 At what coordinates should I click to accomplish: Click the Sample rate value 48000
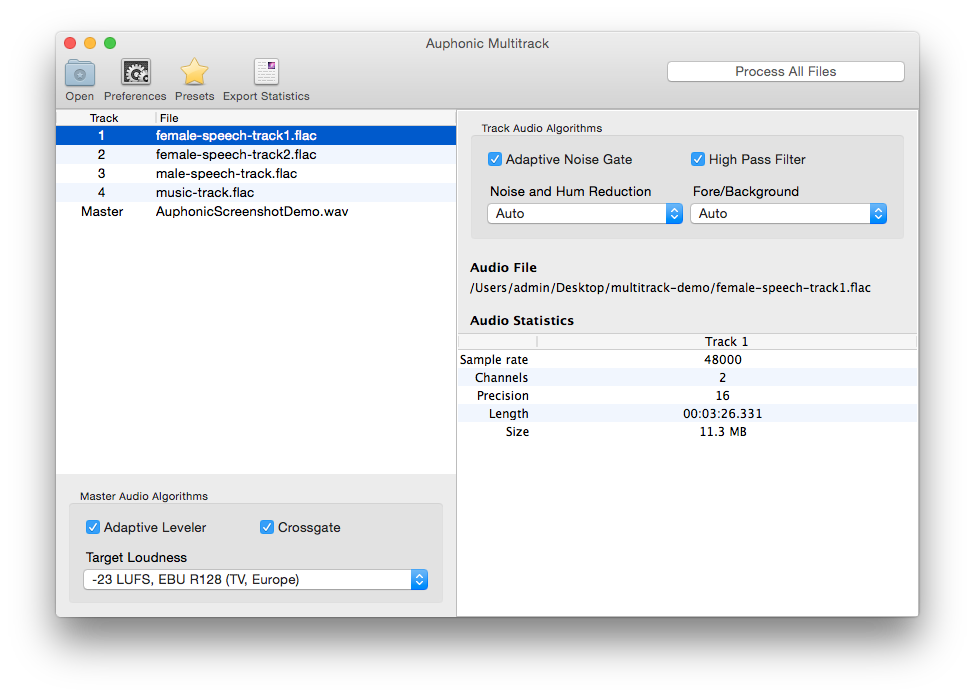[x=723, y=359]
